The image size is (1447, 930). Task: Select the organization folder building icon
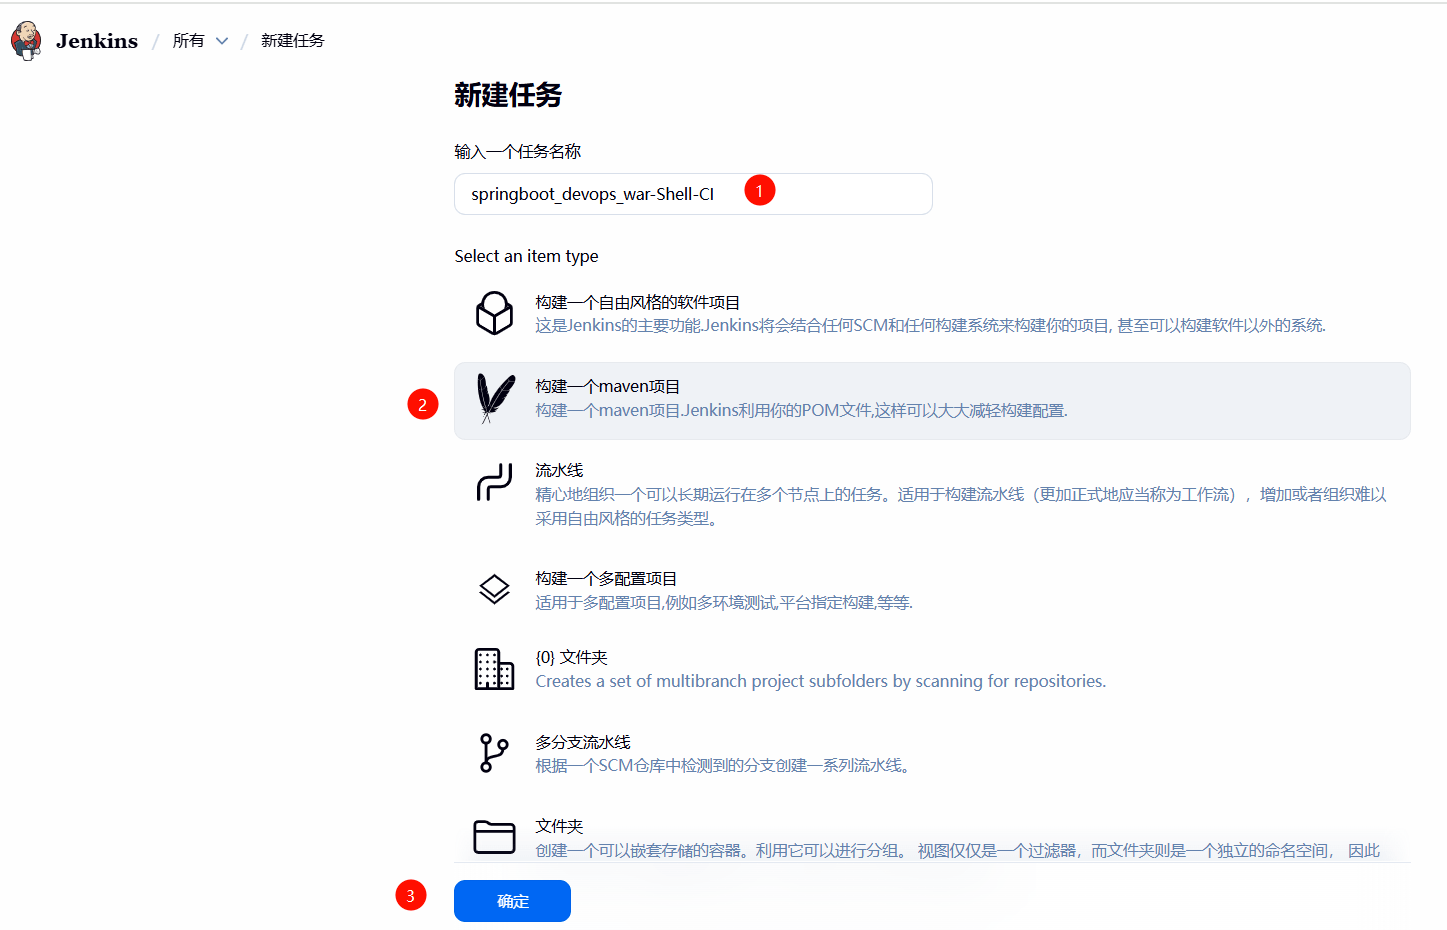pyautogui.click(x=494, y=669)
